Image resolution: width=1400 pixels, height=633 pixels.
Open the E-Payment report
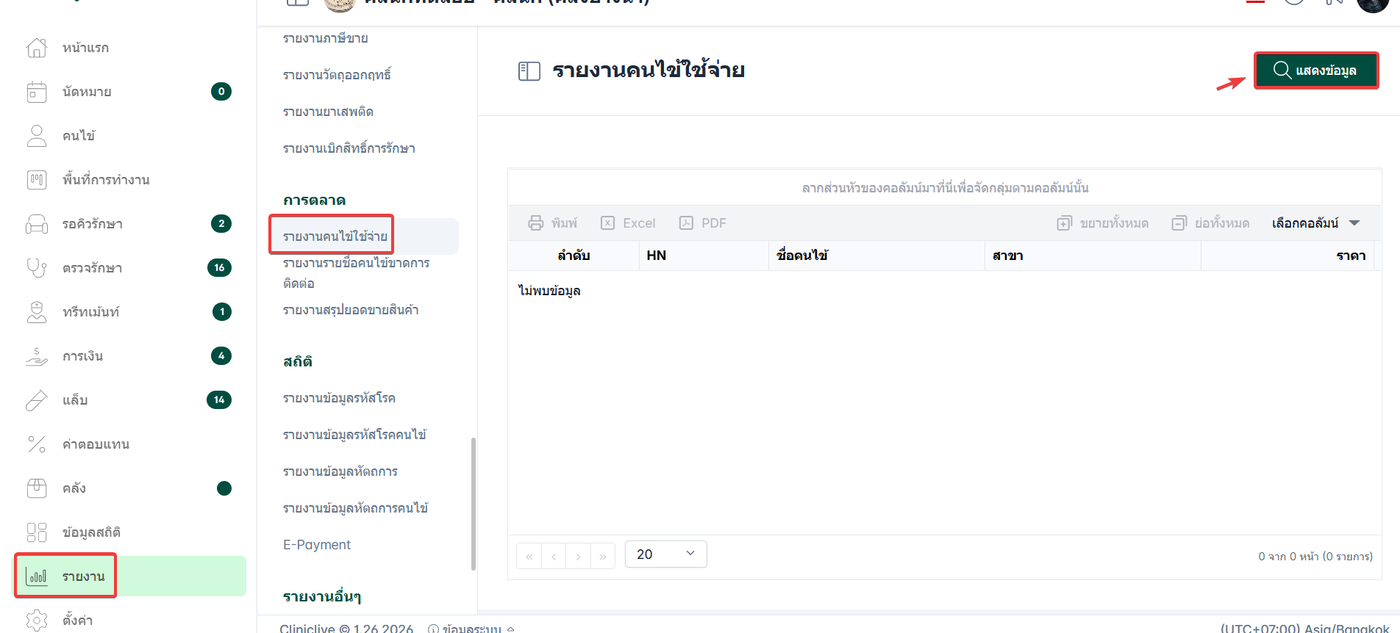pos(317,545)
